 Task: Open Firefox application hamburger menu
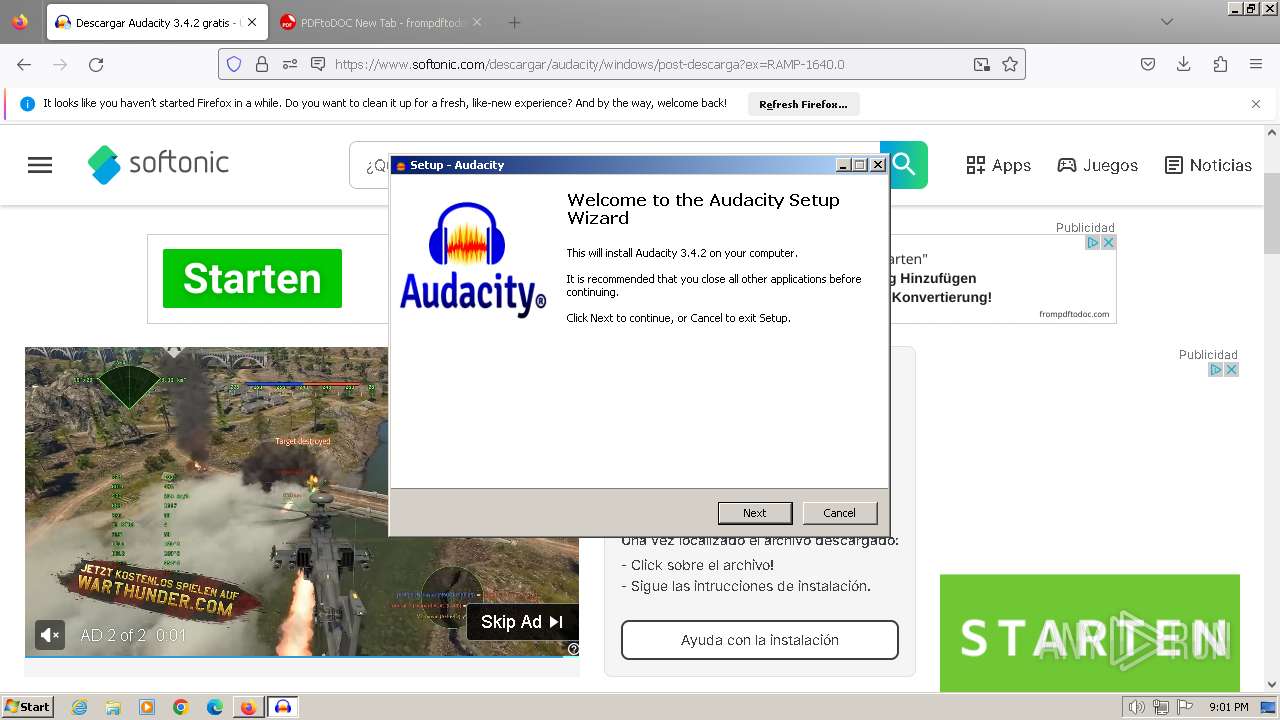pos(1256,64)
